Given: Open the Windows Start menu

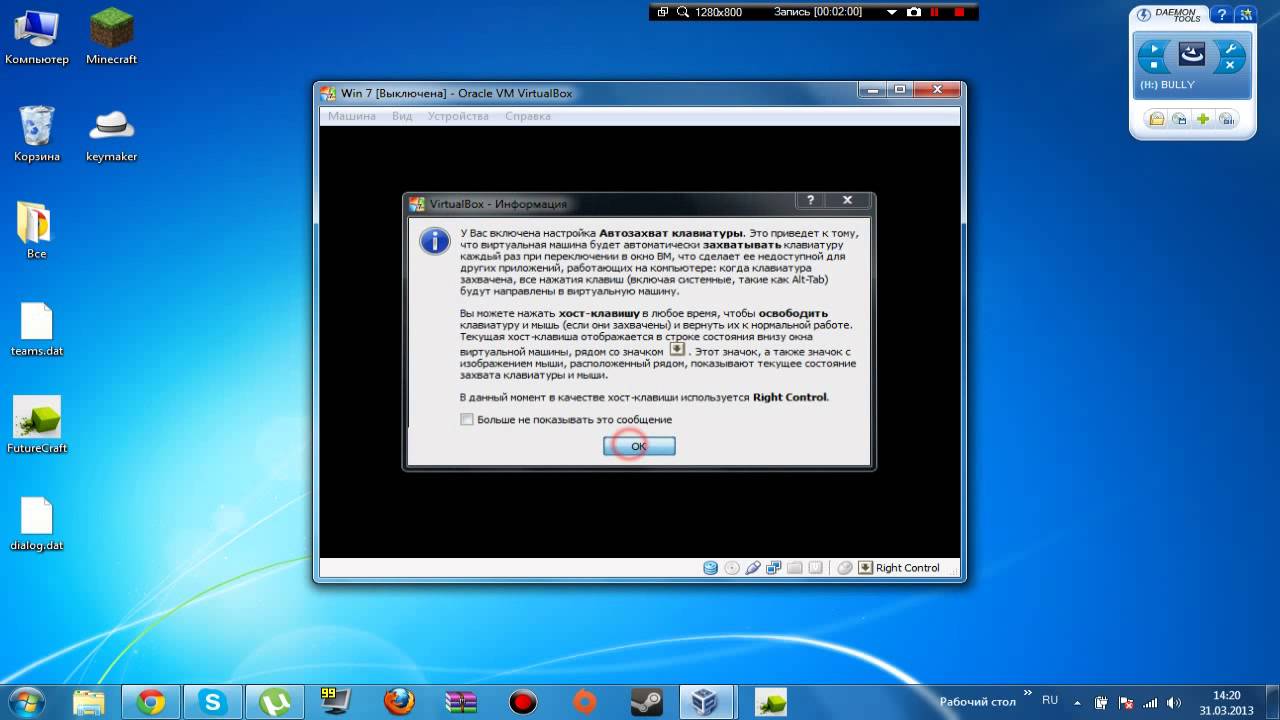Looking at the screenshot, I should [x=27, y=702].
